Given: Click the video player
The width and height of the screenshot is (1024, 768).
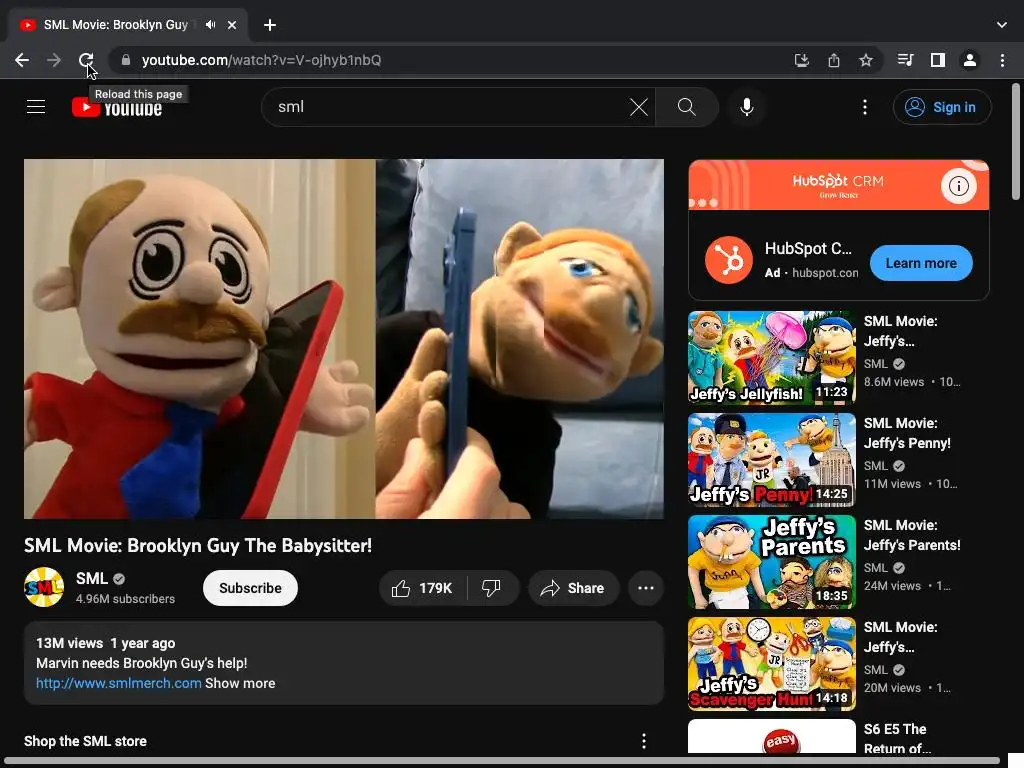Looking at the screenshot, I should pos(344,339).
